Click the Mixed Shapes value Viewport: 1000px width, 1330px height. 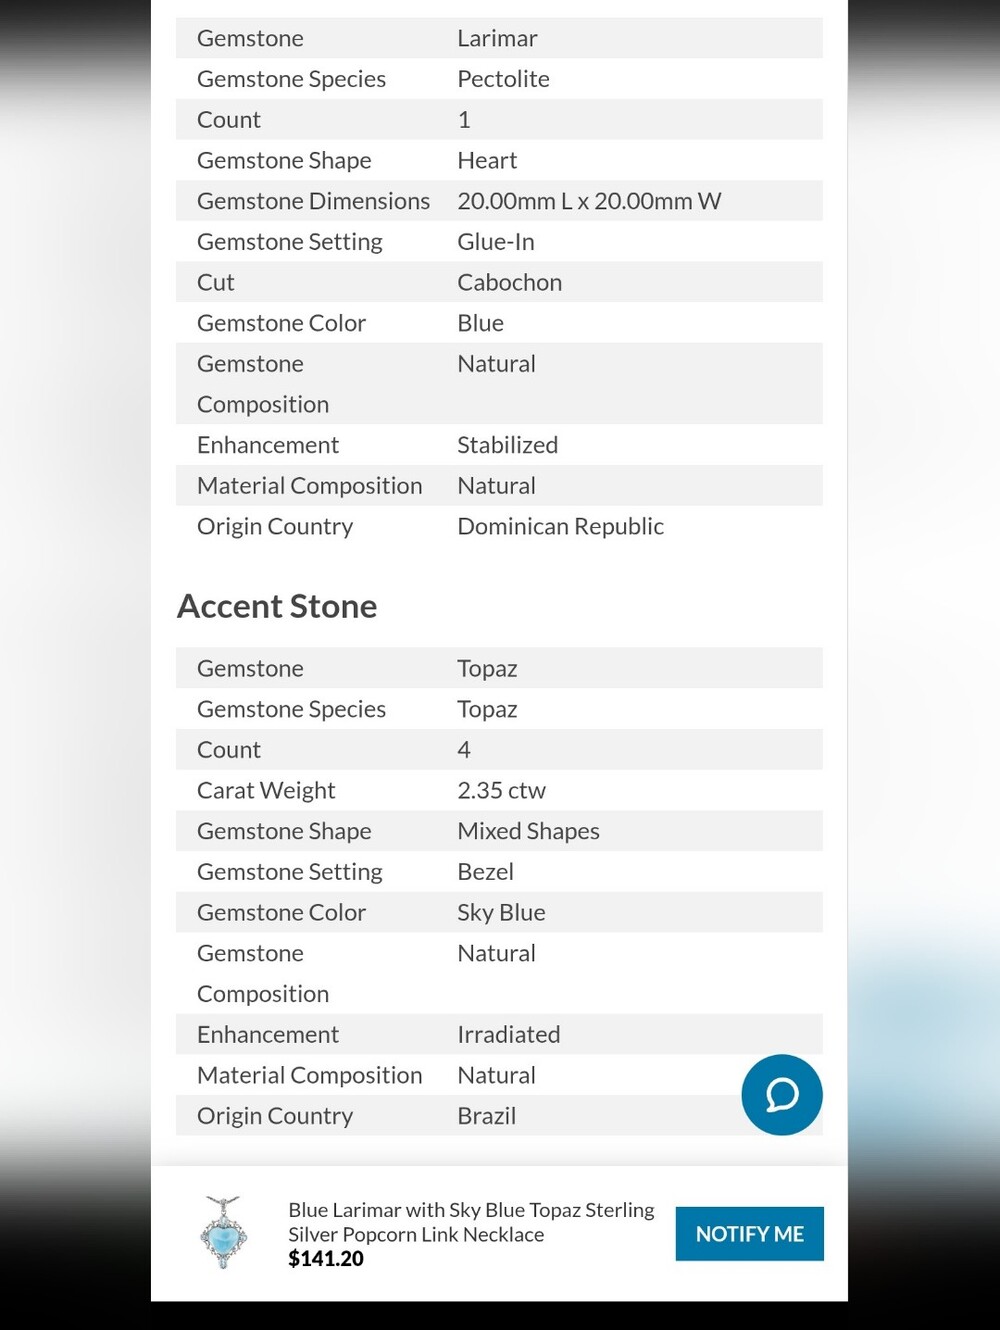pyautogui.click(x=528, y=831)
